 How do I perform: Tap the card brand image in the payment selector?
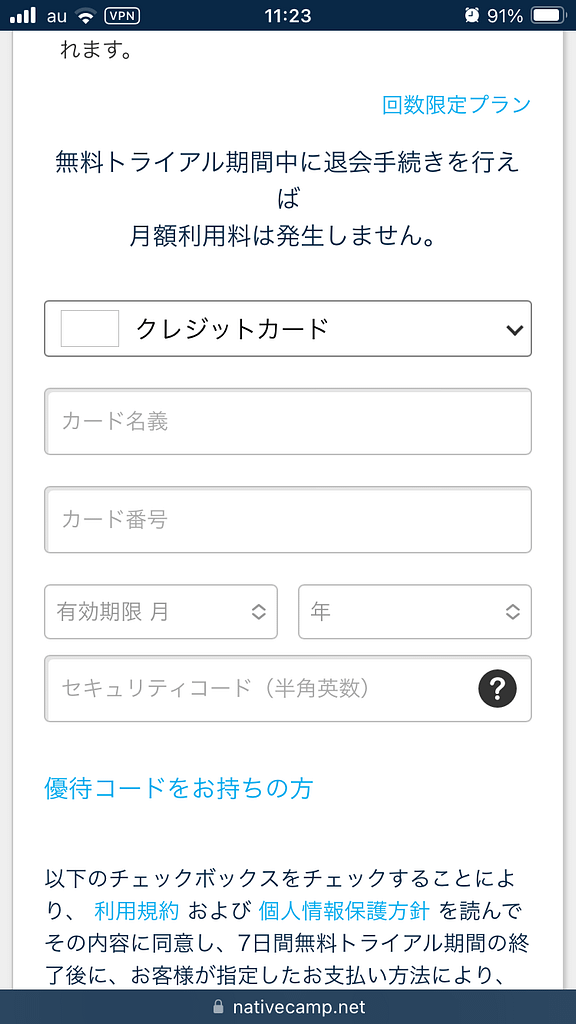pos(90,328)
